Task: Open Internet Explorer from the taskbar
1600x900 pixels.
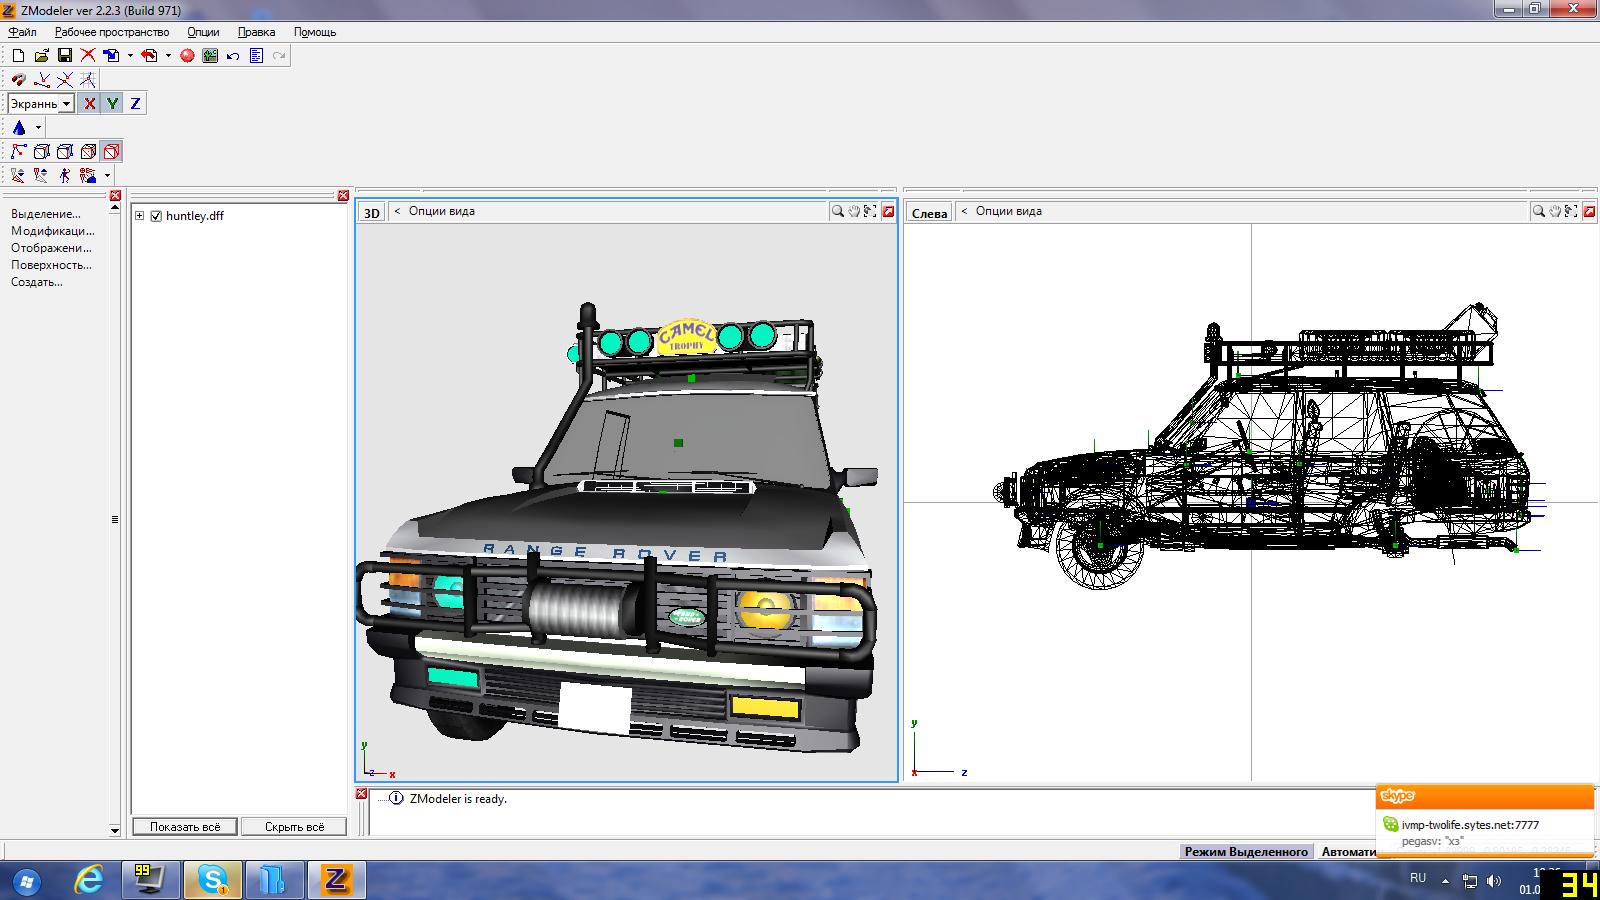Action: tap(90, 880)
